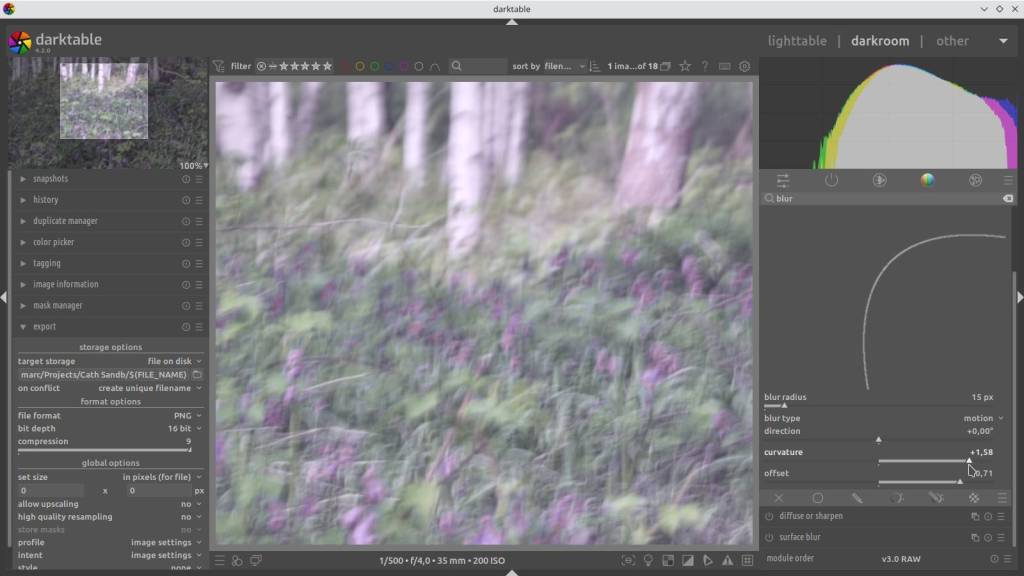Click the quick presets icon below image
The image size is (1024, 576).
point(219,561)
